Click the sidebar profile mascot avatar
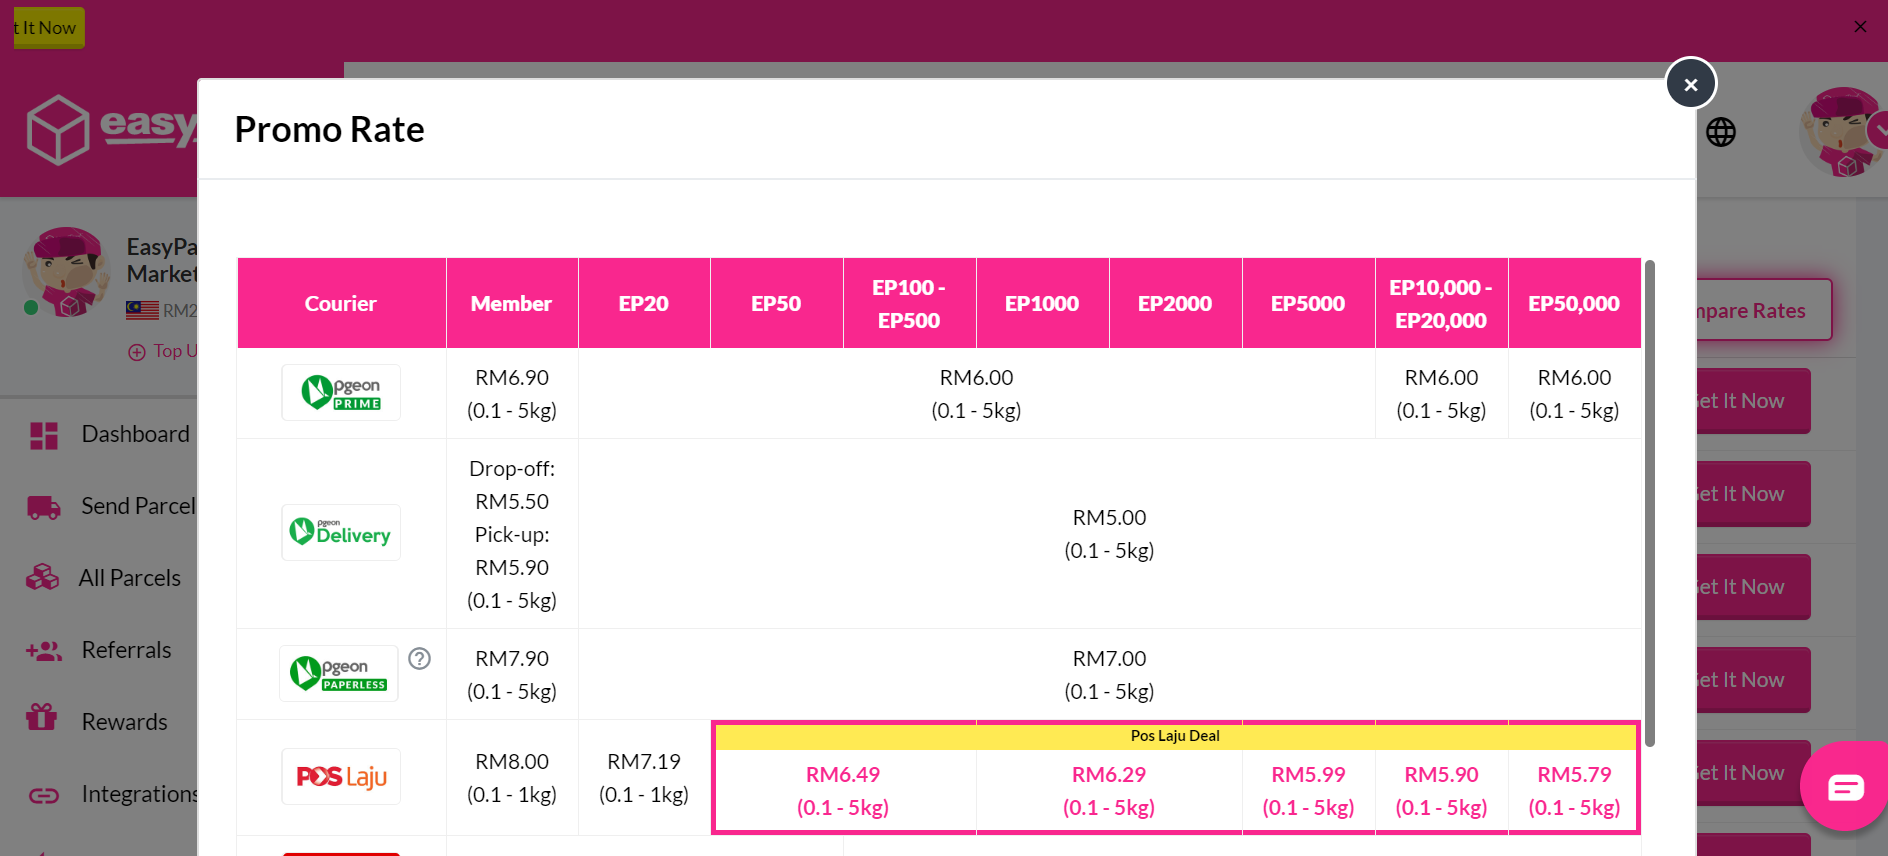The height and width of the screenshot is (856, 1888). (x=66, y=273)
